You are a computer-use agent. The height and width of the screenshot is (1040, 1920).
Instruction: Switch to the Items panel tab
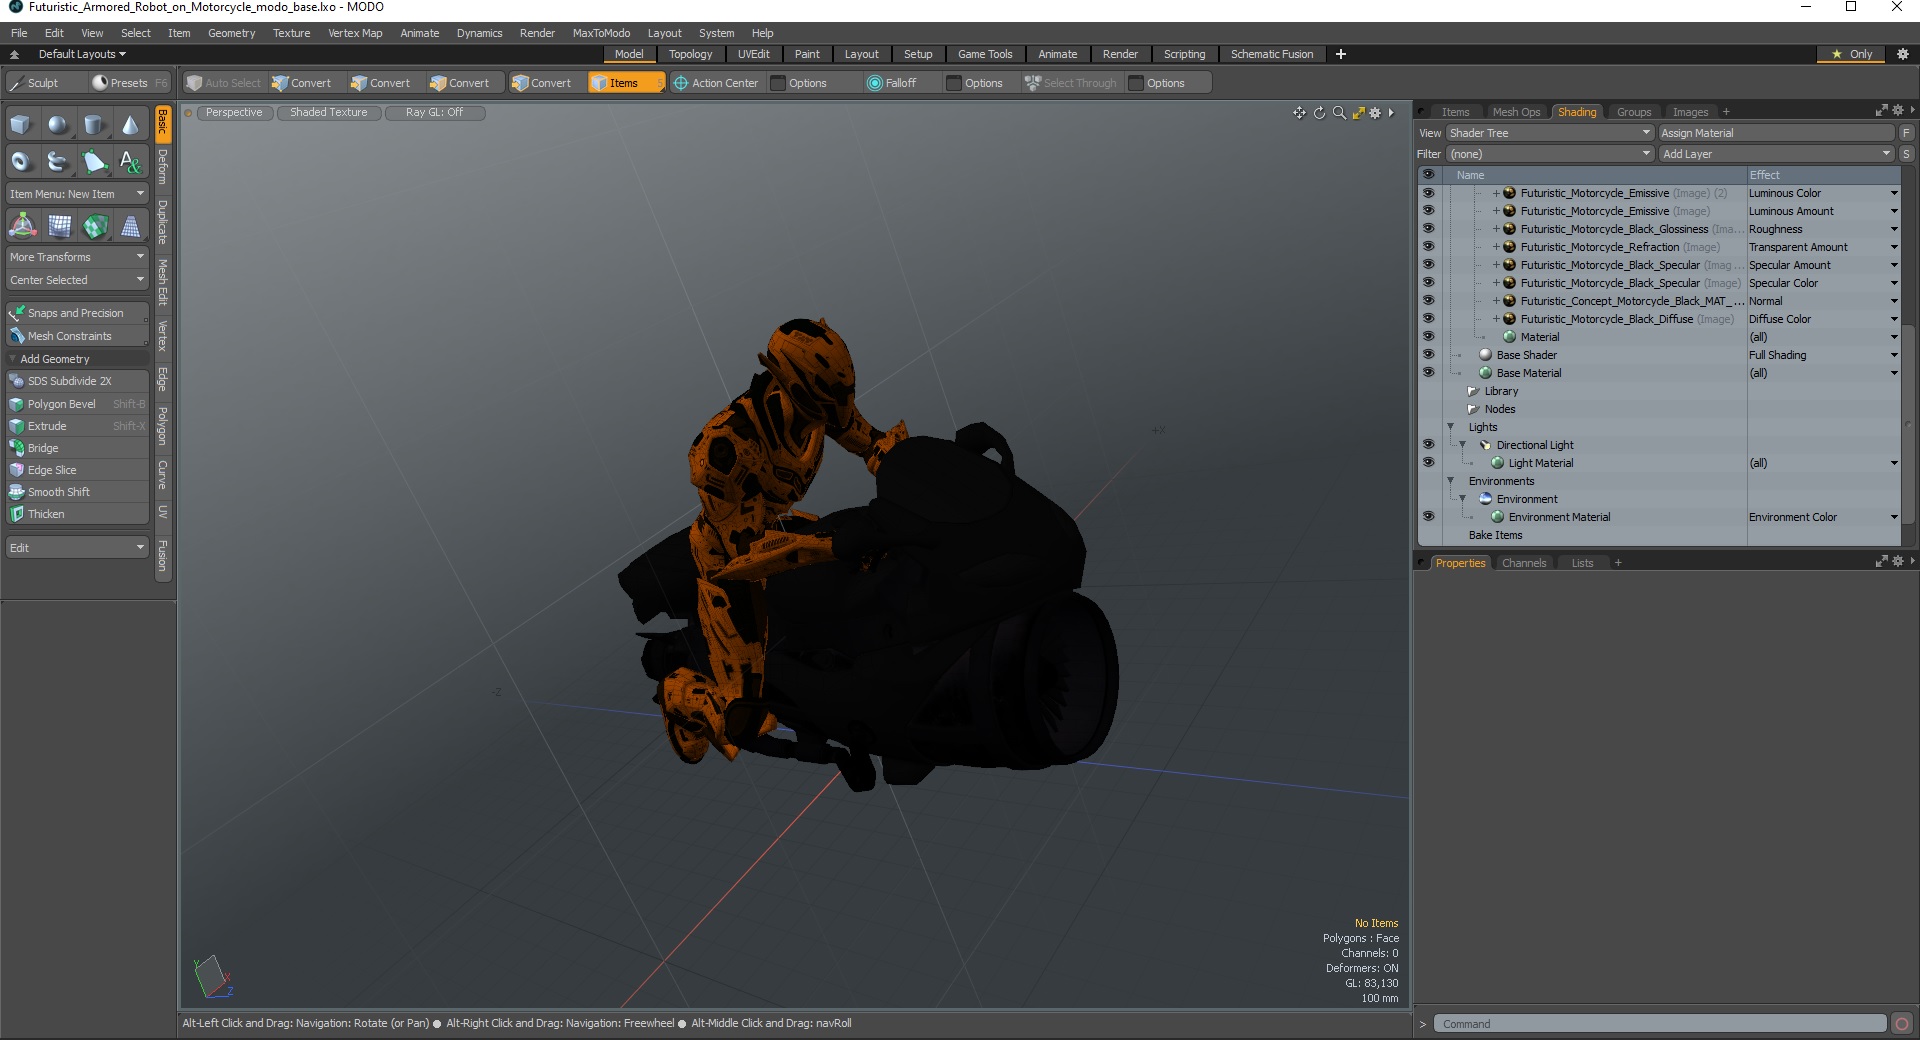point(1455,112)
